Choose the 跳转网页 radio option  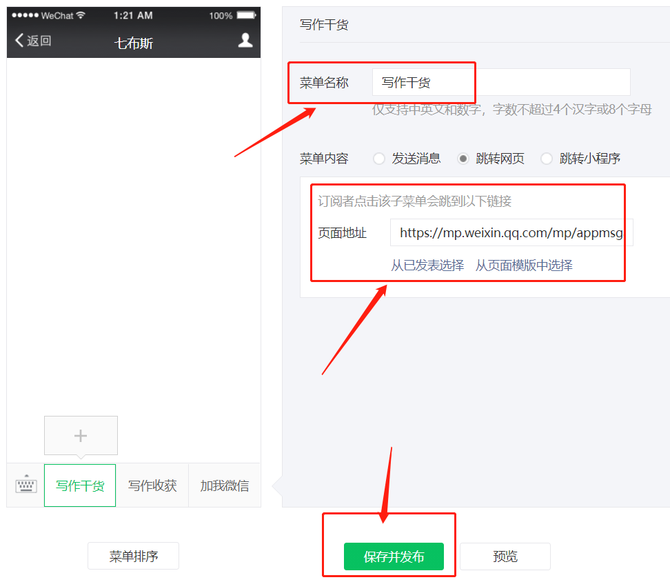tap(463, 159)
